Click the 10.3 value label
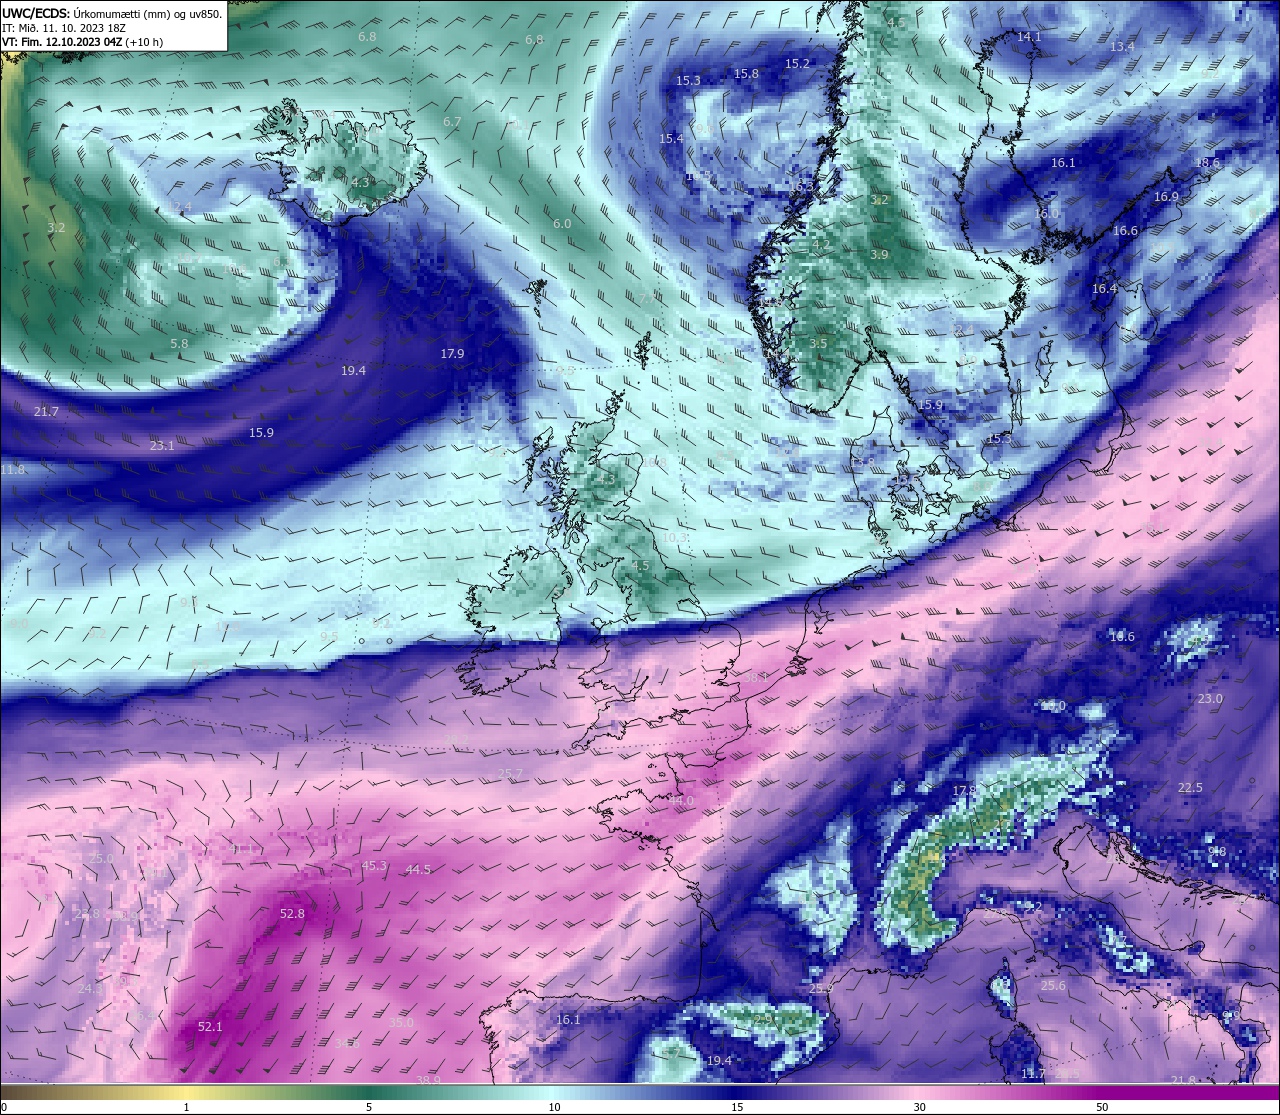The image size is (1280, 1115). [x=674, y=537]
